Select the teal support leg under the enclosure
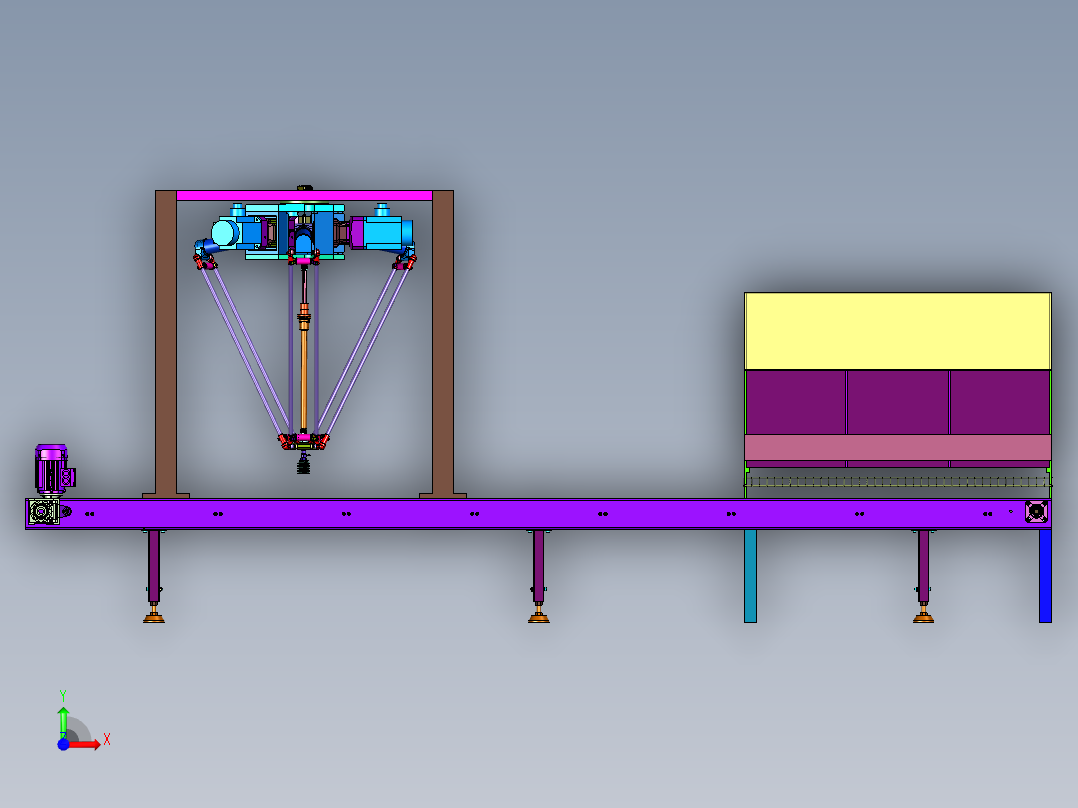Screen dimensions: 1078x808 tap(750, 576)
